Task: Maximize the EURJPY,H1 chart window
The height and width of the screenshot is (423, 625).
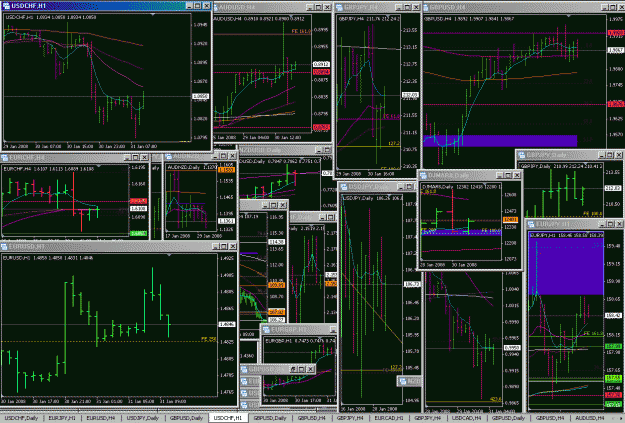Action: click(x=610, y=224)
